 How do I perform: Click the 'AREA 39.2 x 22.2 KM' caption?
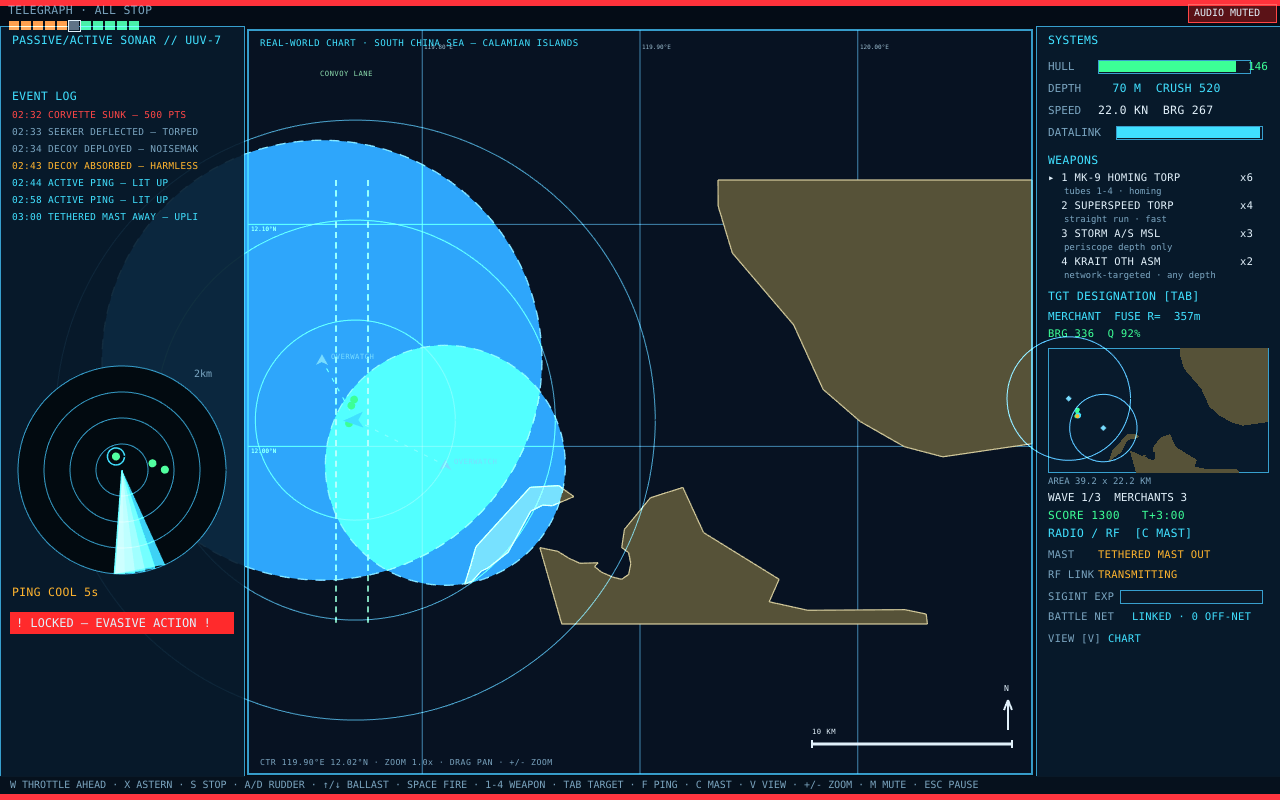(1099, 481)
